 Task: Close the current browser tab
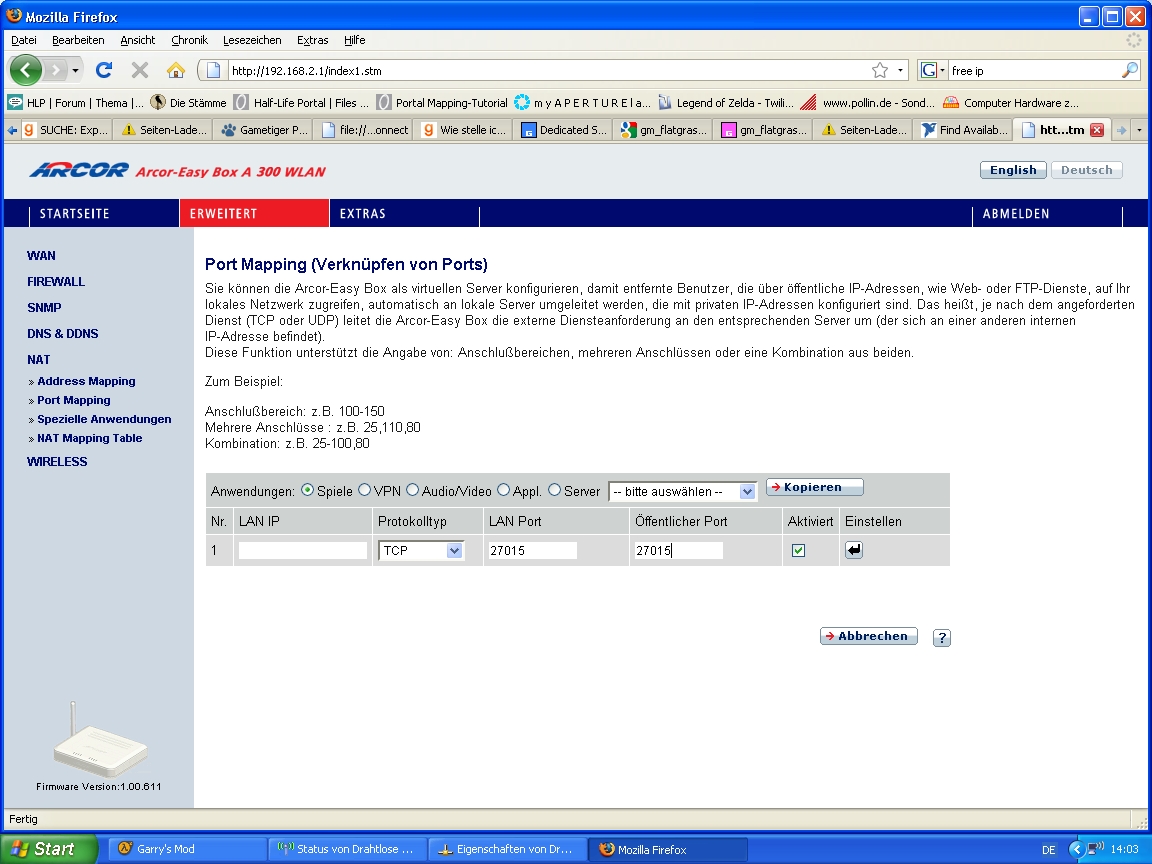[x=1096, y=130]
